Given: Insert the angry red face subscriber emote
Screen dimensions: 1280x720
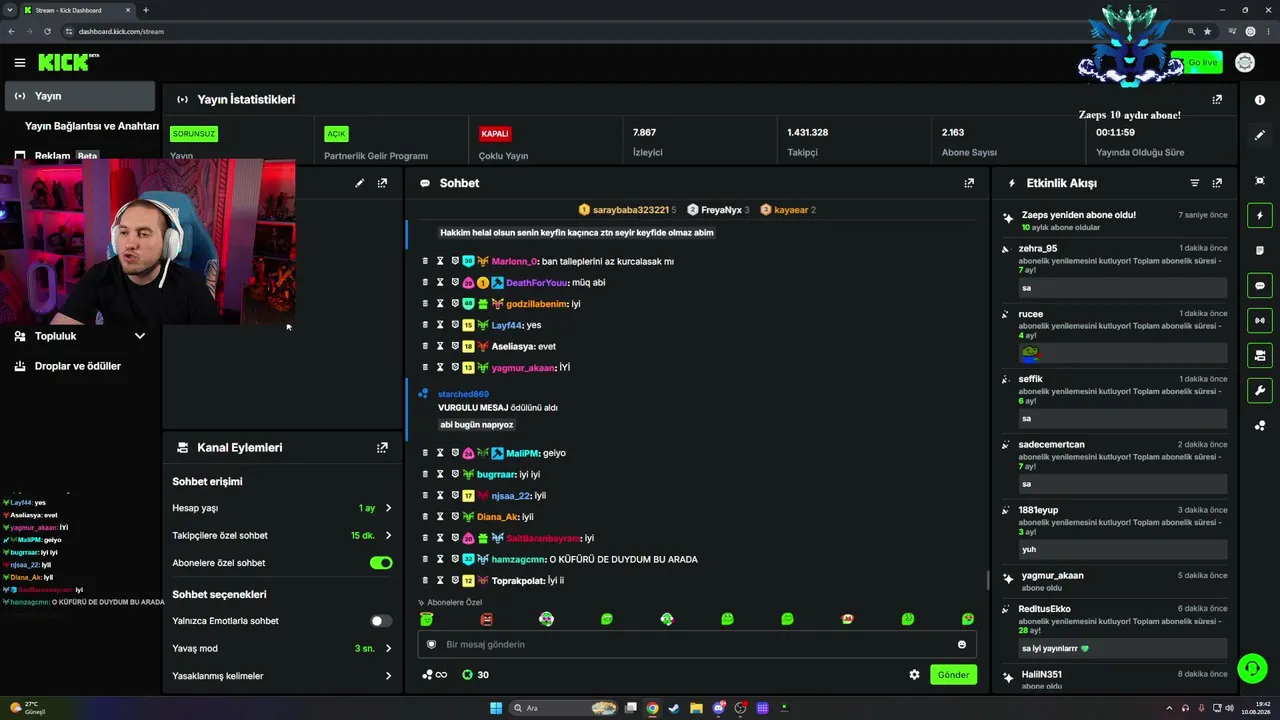Looking at the screenshot, I should (x=486, y=620).
